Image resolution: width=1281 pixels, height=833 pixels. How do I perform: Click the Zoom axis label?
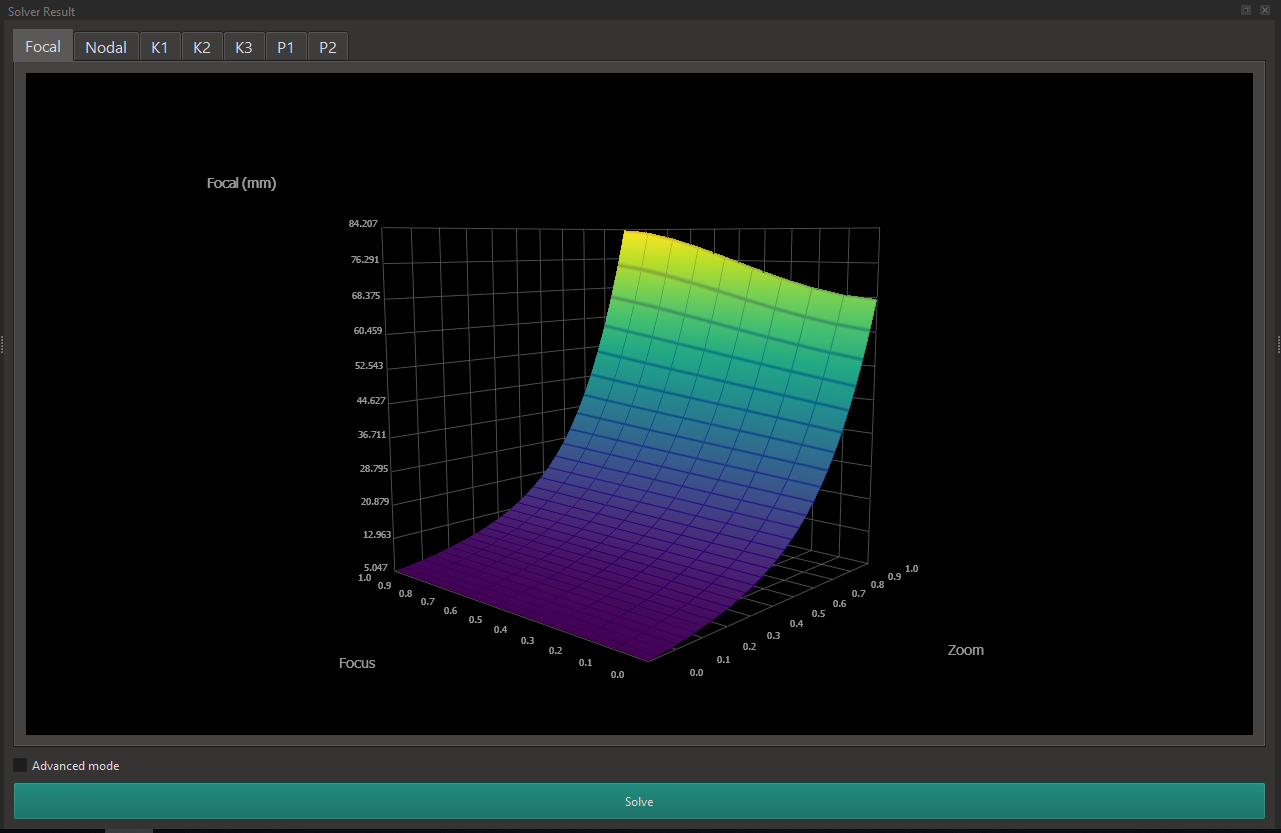pos(965,650)
